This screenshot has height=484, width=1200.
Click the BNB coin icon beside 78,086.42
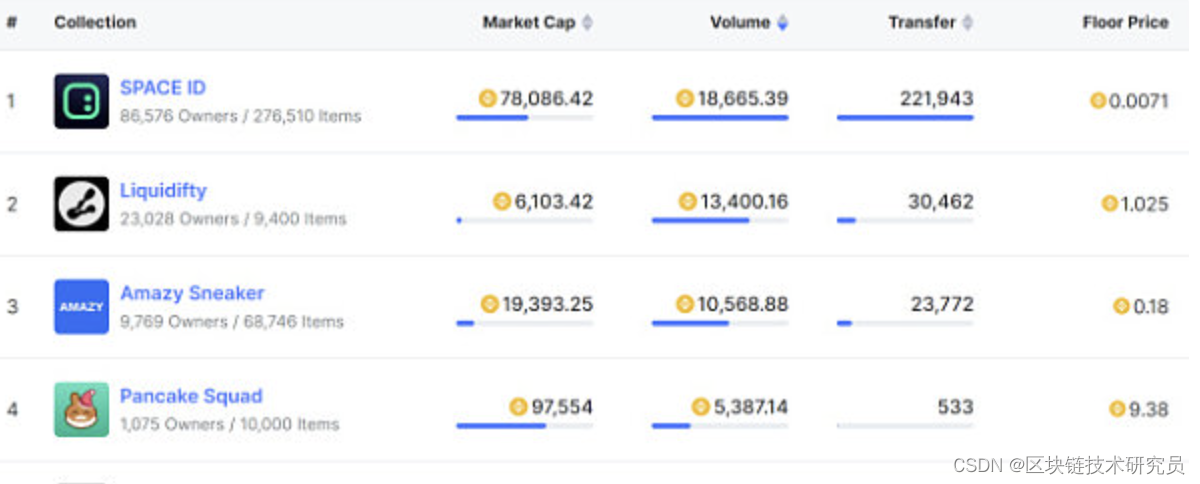488,98
